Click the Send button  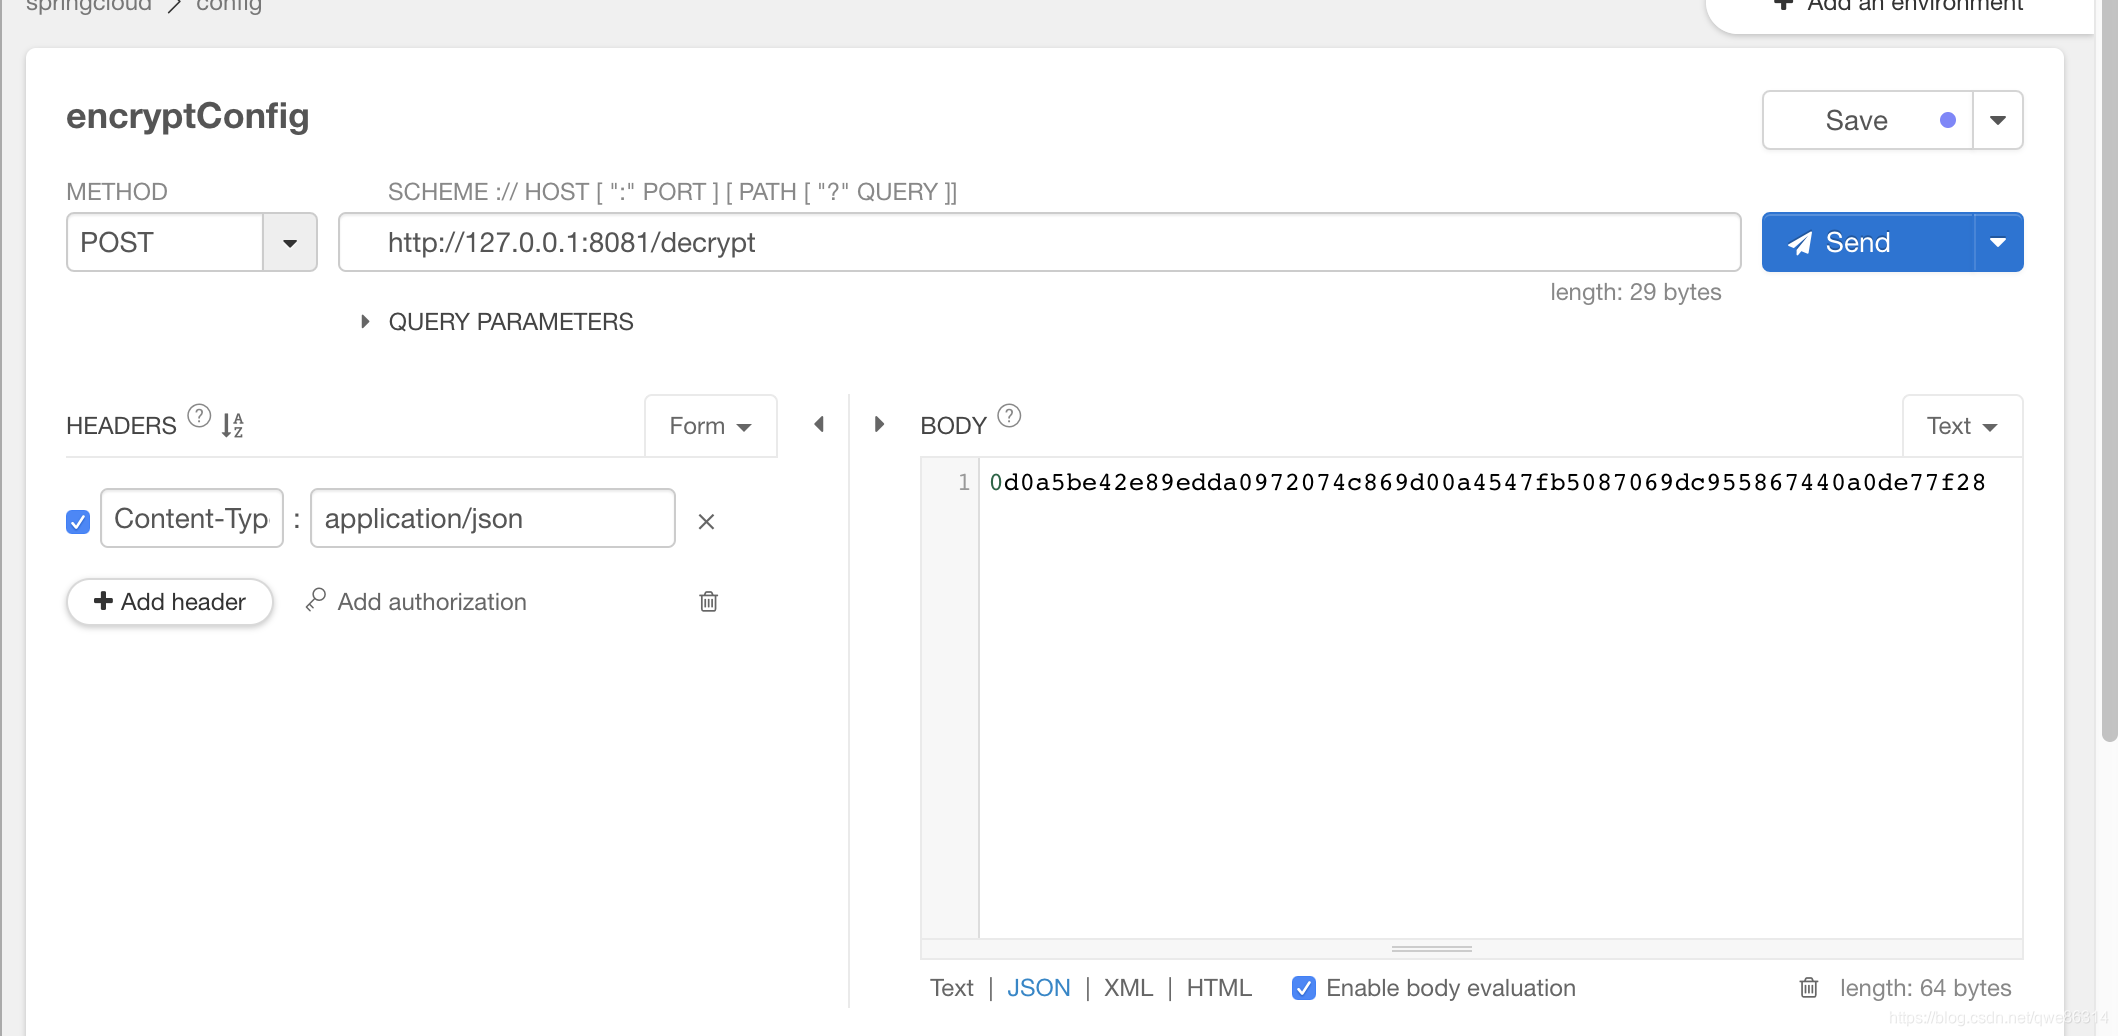[1868, 242]
